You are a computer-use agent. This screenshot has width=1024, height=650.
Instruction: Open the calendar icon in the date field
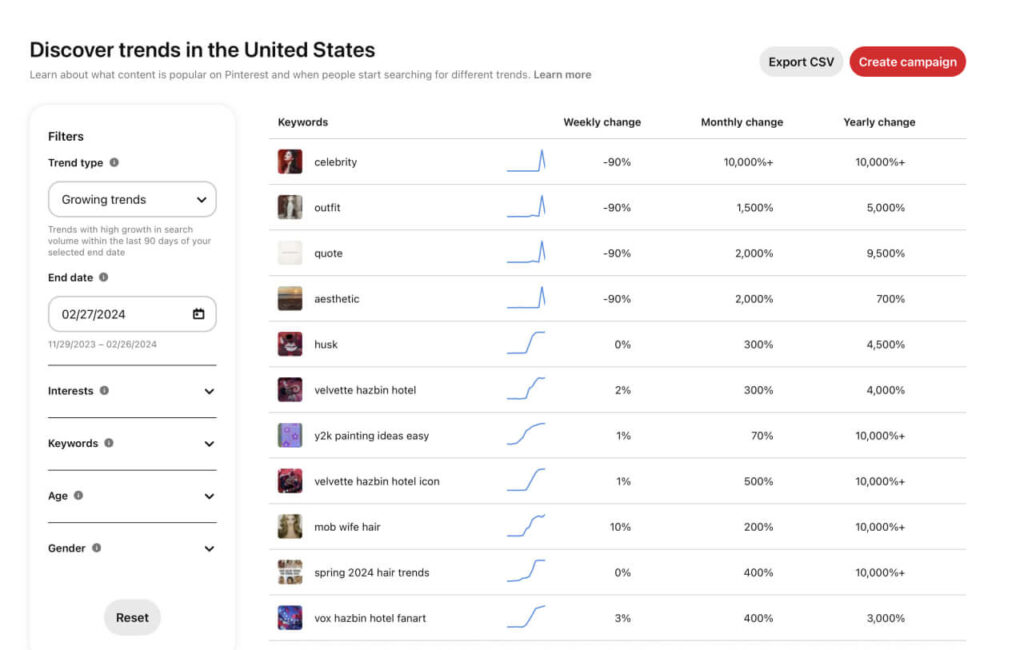[198, 314]
